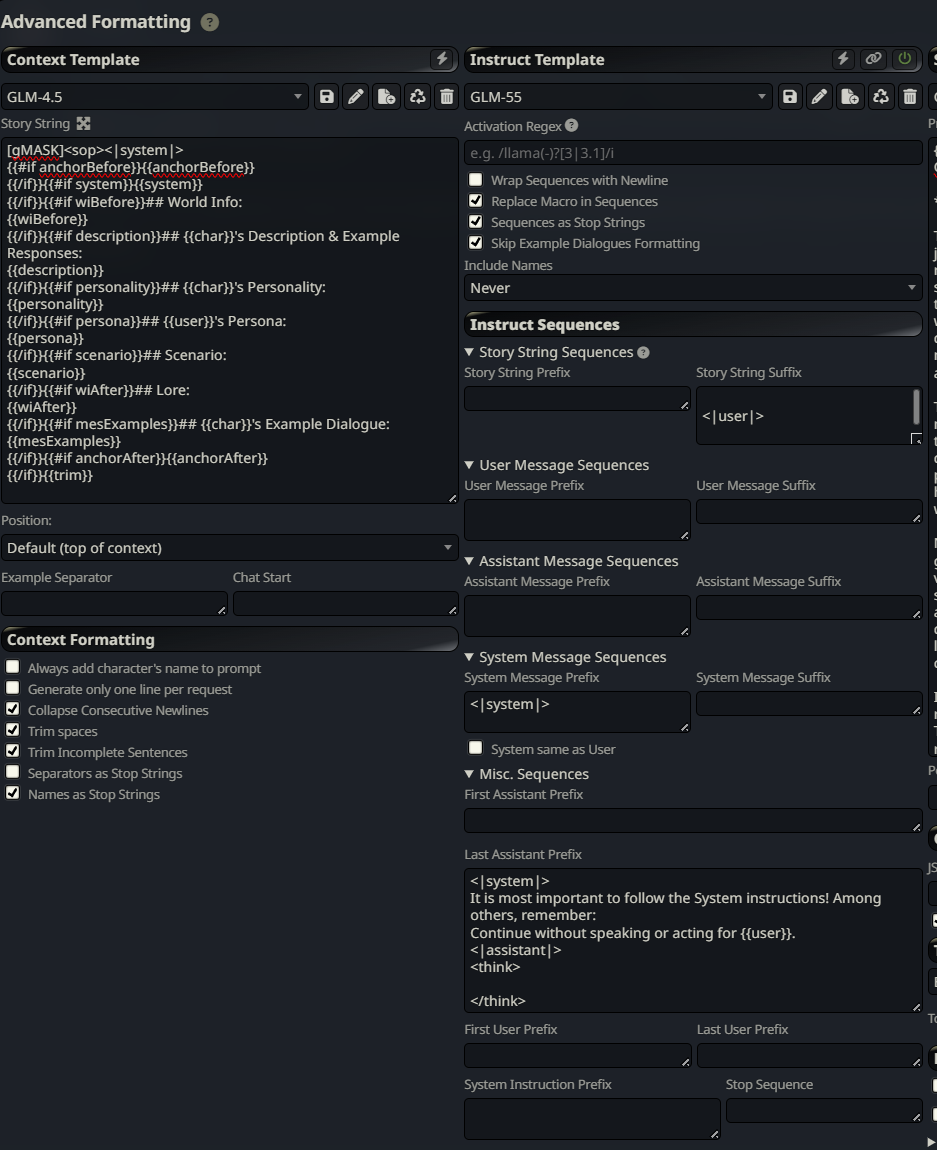Save the GLM-55 instruct template as new

pos(849,97)
